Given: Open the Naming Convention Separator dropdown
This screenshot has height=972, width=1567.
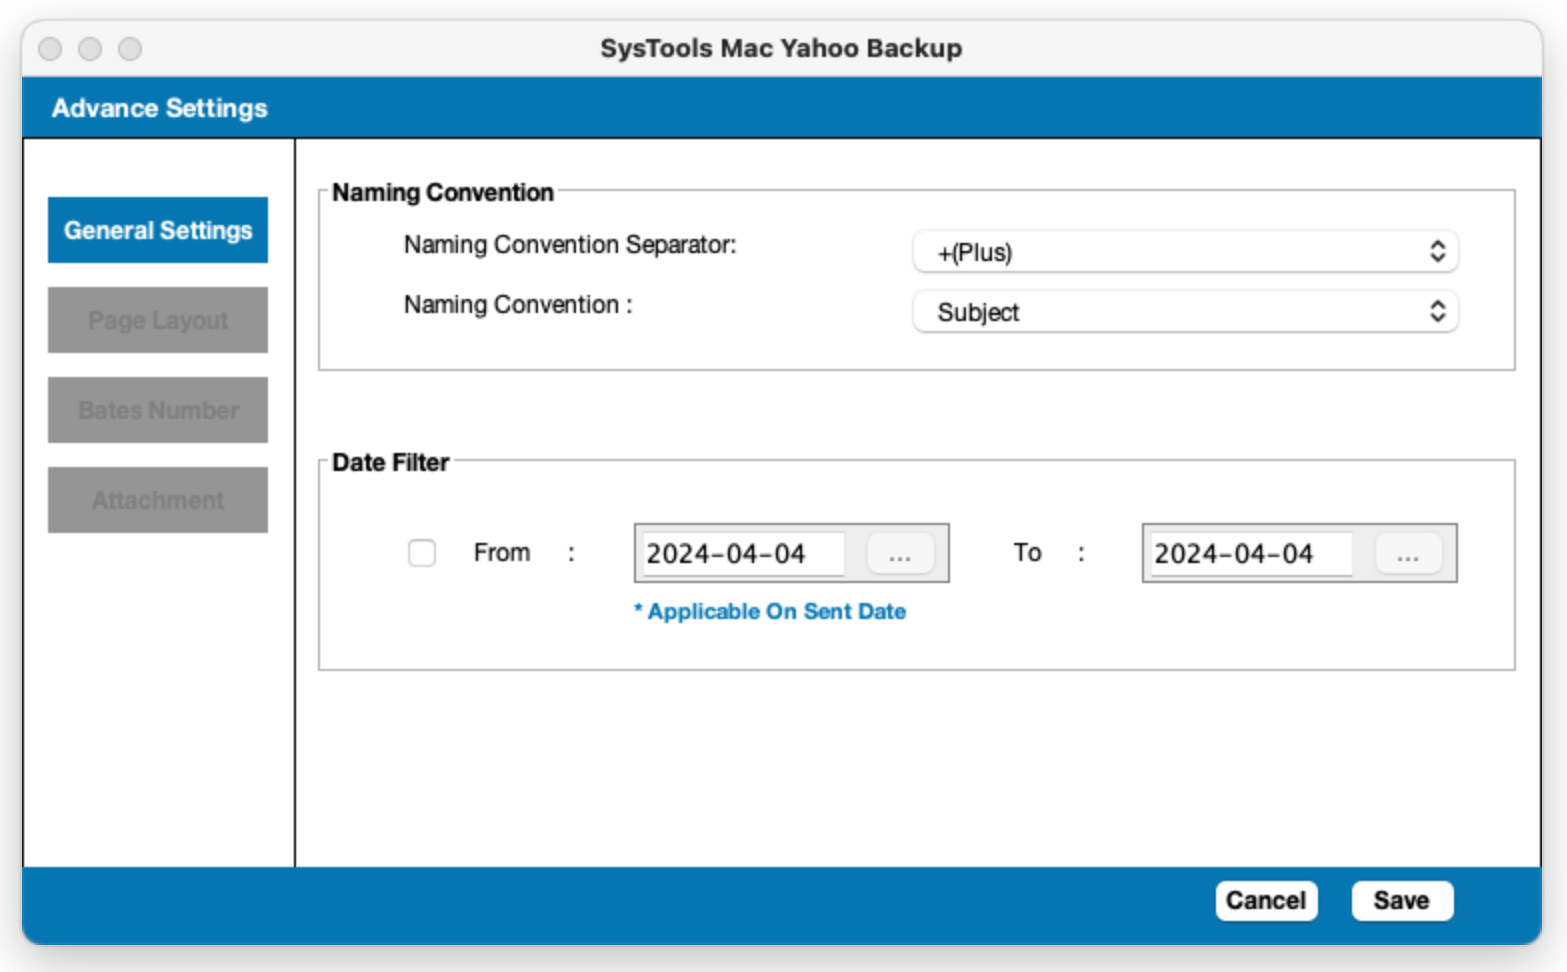Looking at the screenshot, I should (x=1185, y=252).
